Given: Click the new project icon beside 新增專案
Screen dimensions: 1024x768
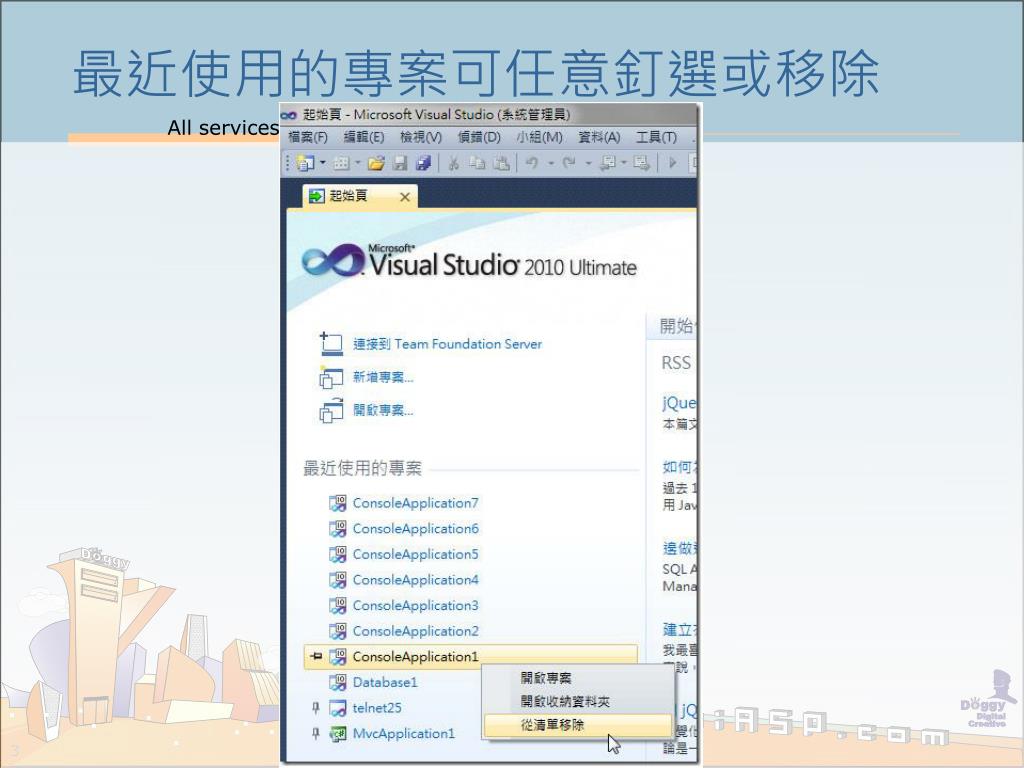Looking at the screenshot, I should point(331,377).
